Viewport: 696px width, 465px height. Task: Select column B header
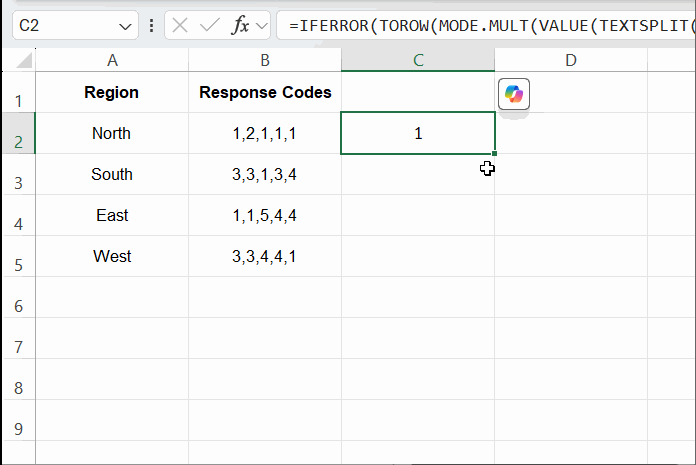coord(265,60)
